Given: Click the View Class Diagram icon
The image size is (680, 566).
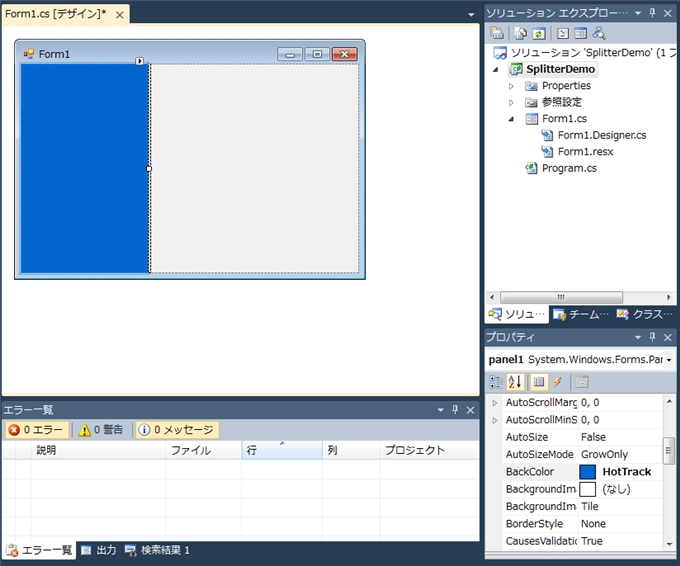Looking at the screenshot, I should click(599, 33).
